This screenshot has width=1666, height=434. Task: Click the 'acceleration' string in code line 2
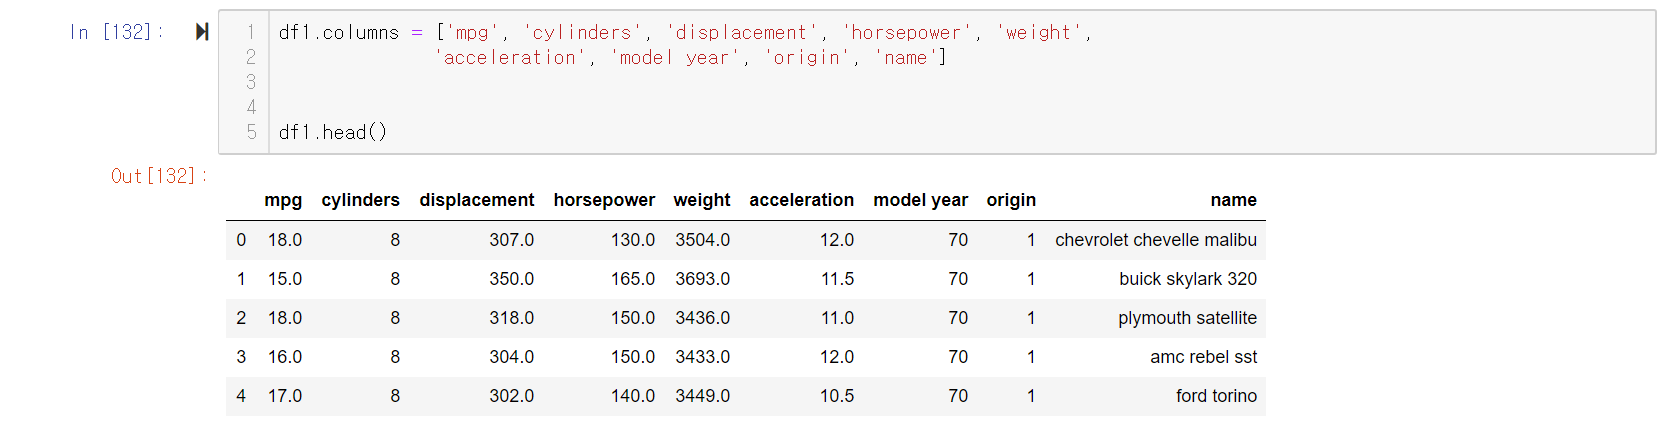pos(510,57)
